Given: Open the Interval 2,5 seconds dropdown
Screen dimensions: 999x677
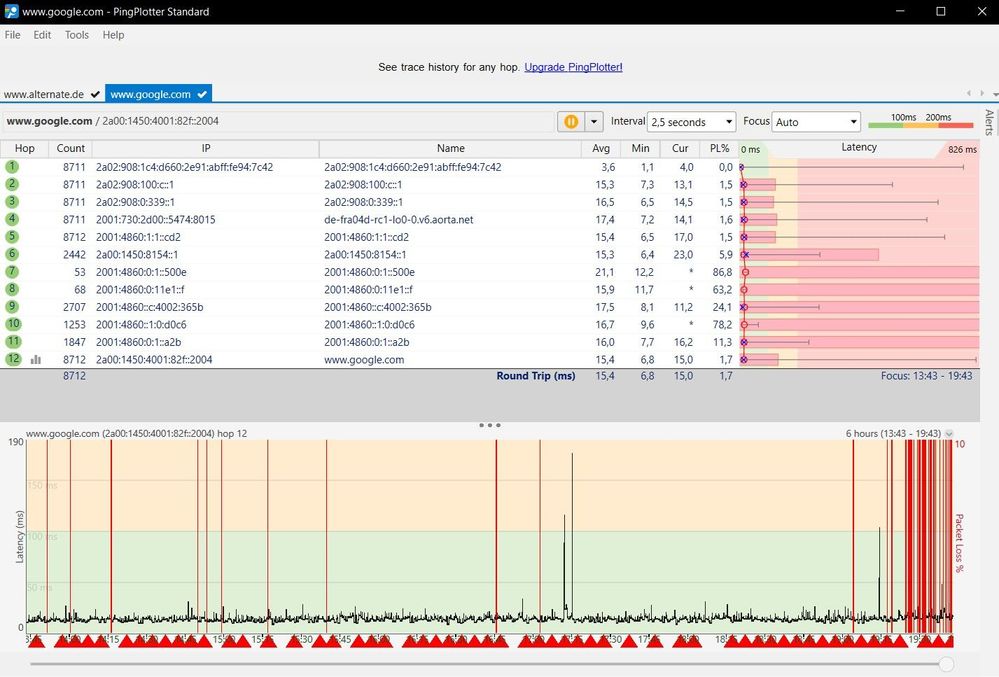Looking at the screenshot, I should 691,122.
